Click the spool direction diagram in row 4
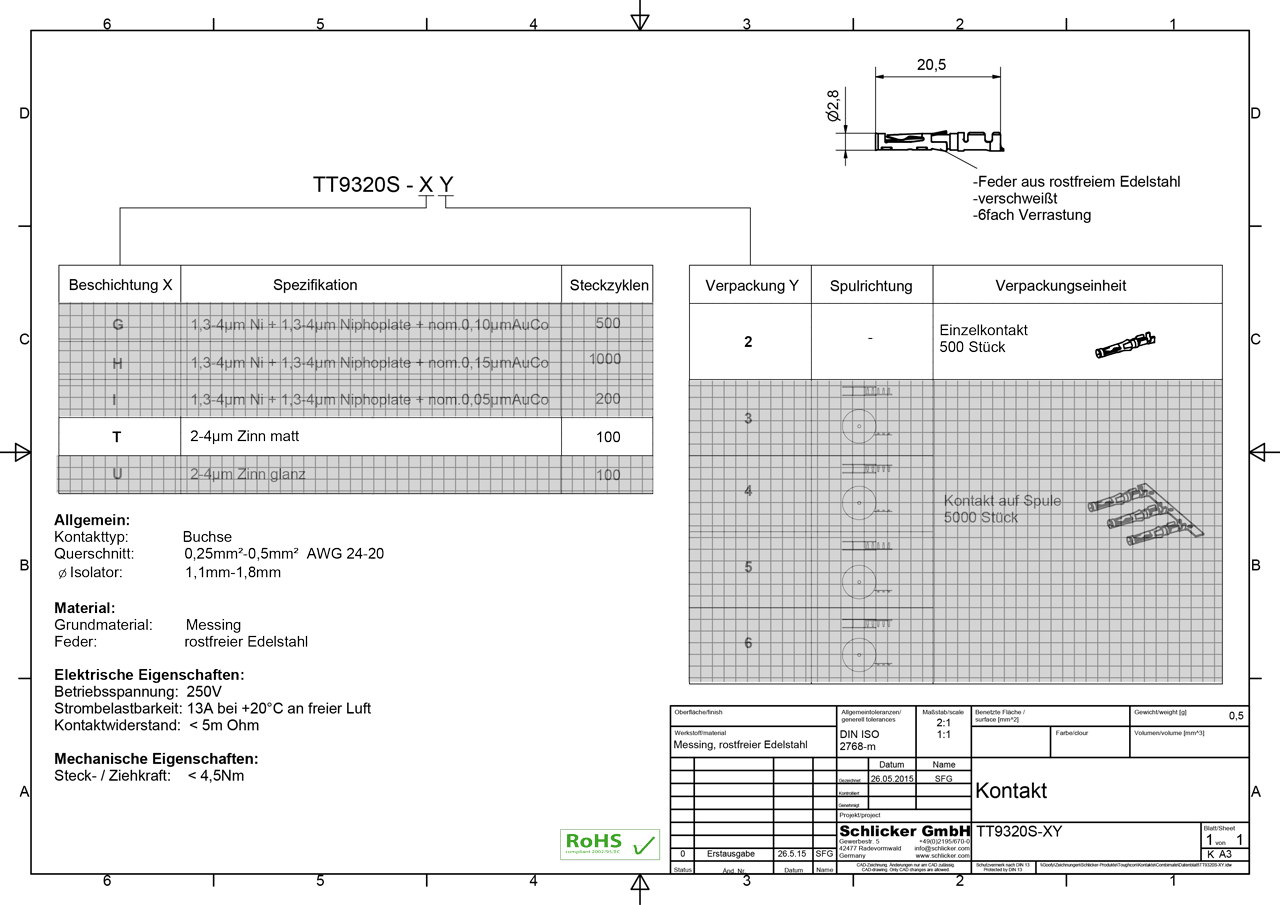 pyautogui.click(x=866, y=491)
